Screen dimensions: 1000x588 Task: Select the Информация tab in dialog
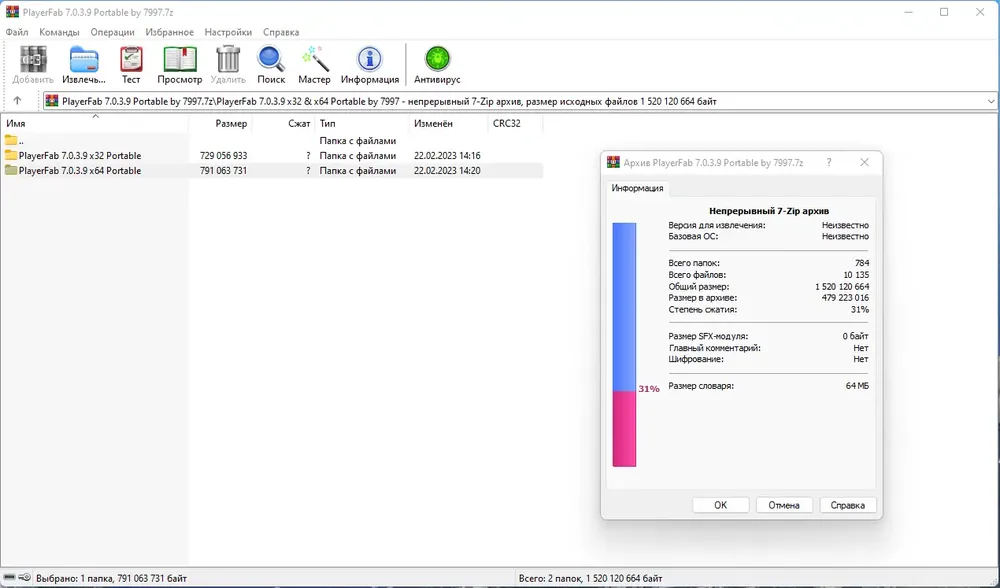click(x=637, y=188)
